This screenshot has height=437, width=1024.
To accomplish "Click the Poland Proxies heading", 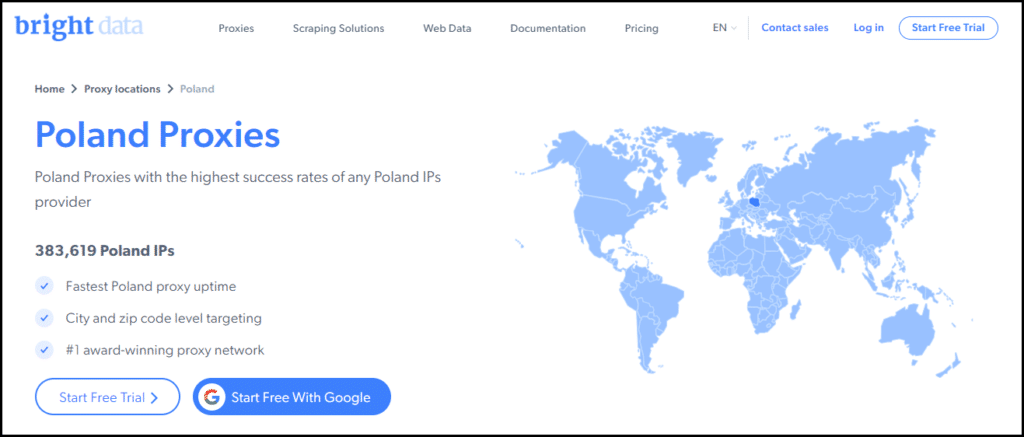I will (x=157, y=135).
